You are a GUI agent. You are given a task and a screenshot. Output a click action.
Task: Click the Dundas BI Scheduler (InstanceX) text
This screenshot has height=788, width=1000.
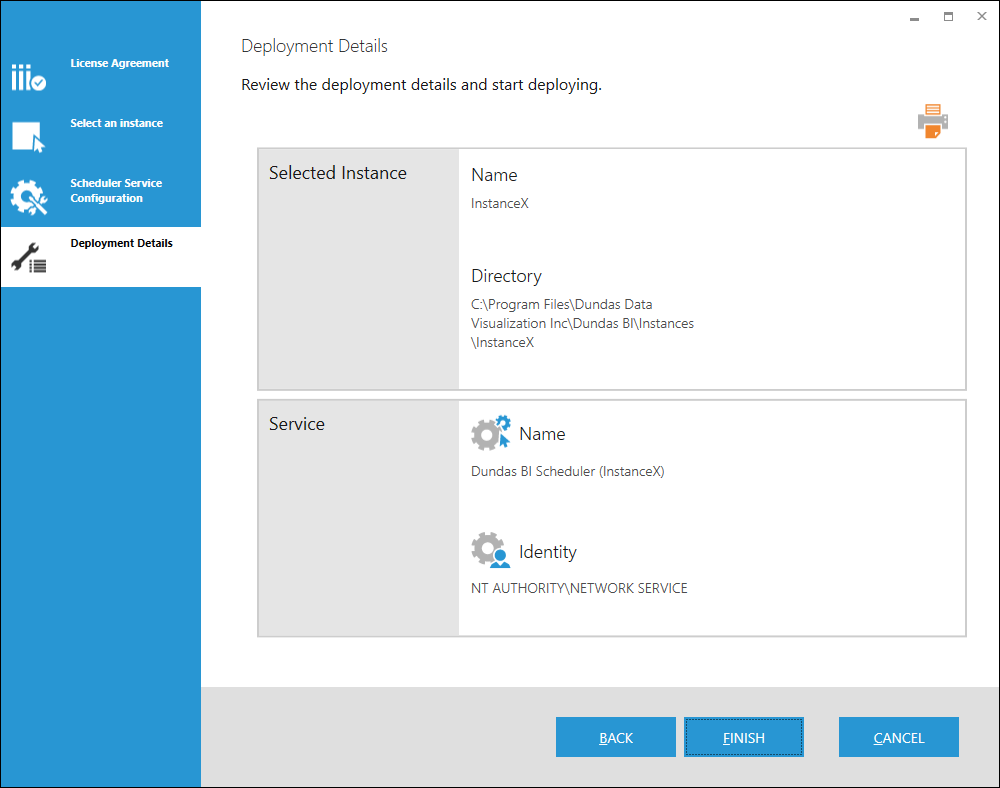(x=568, y=471)
